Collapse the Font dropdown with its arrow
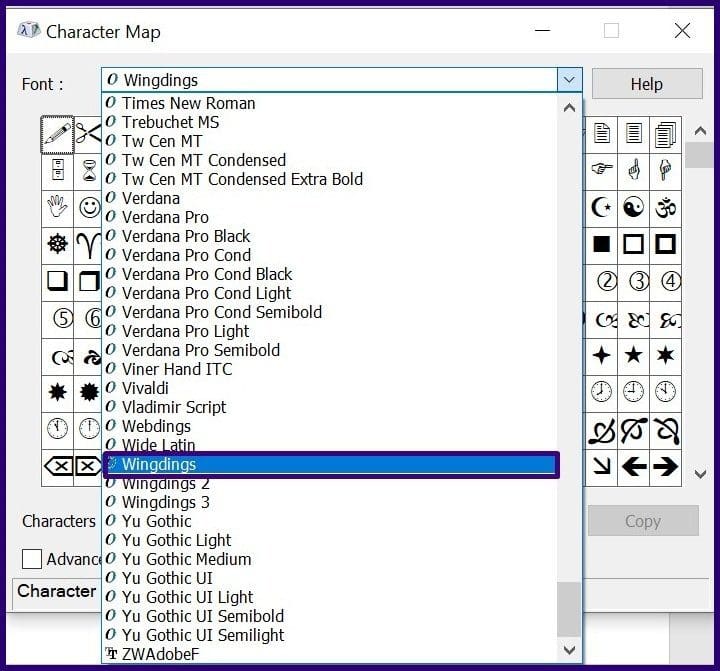720x671 pixels. [569, 80]
